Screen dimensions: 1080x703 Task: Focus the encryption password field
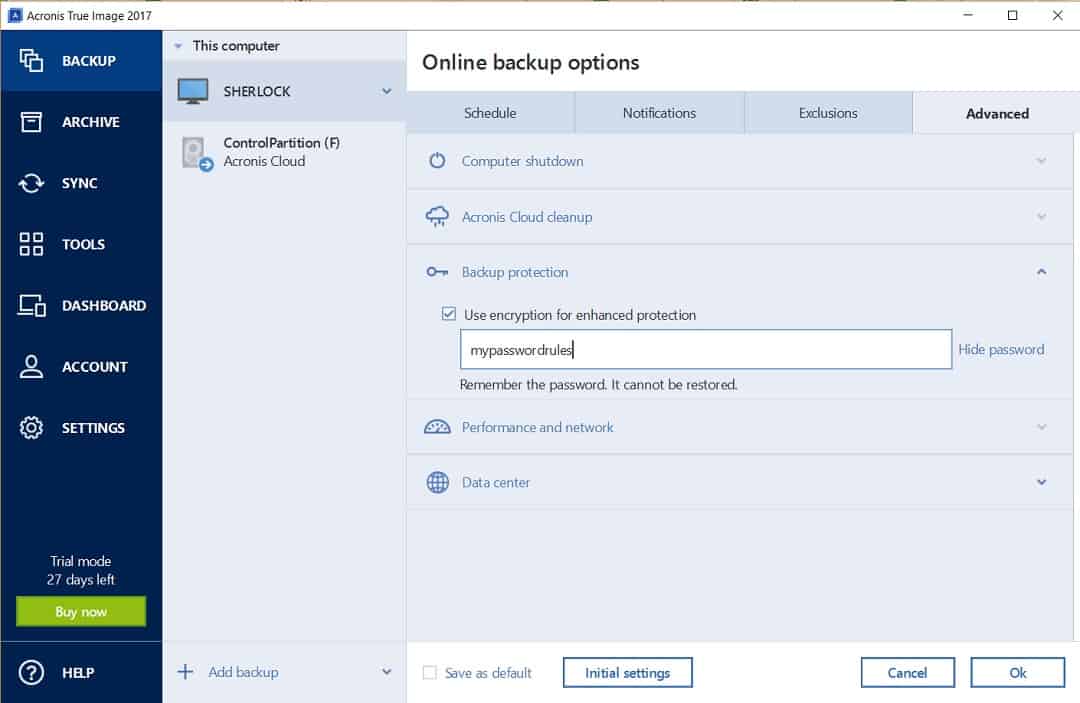pos(705,349)
